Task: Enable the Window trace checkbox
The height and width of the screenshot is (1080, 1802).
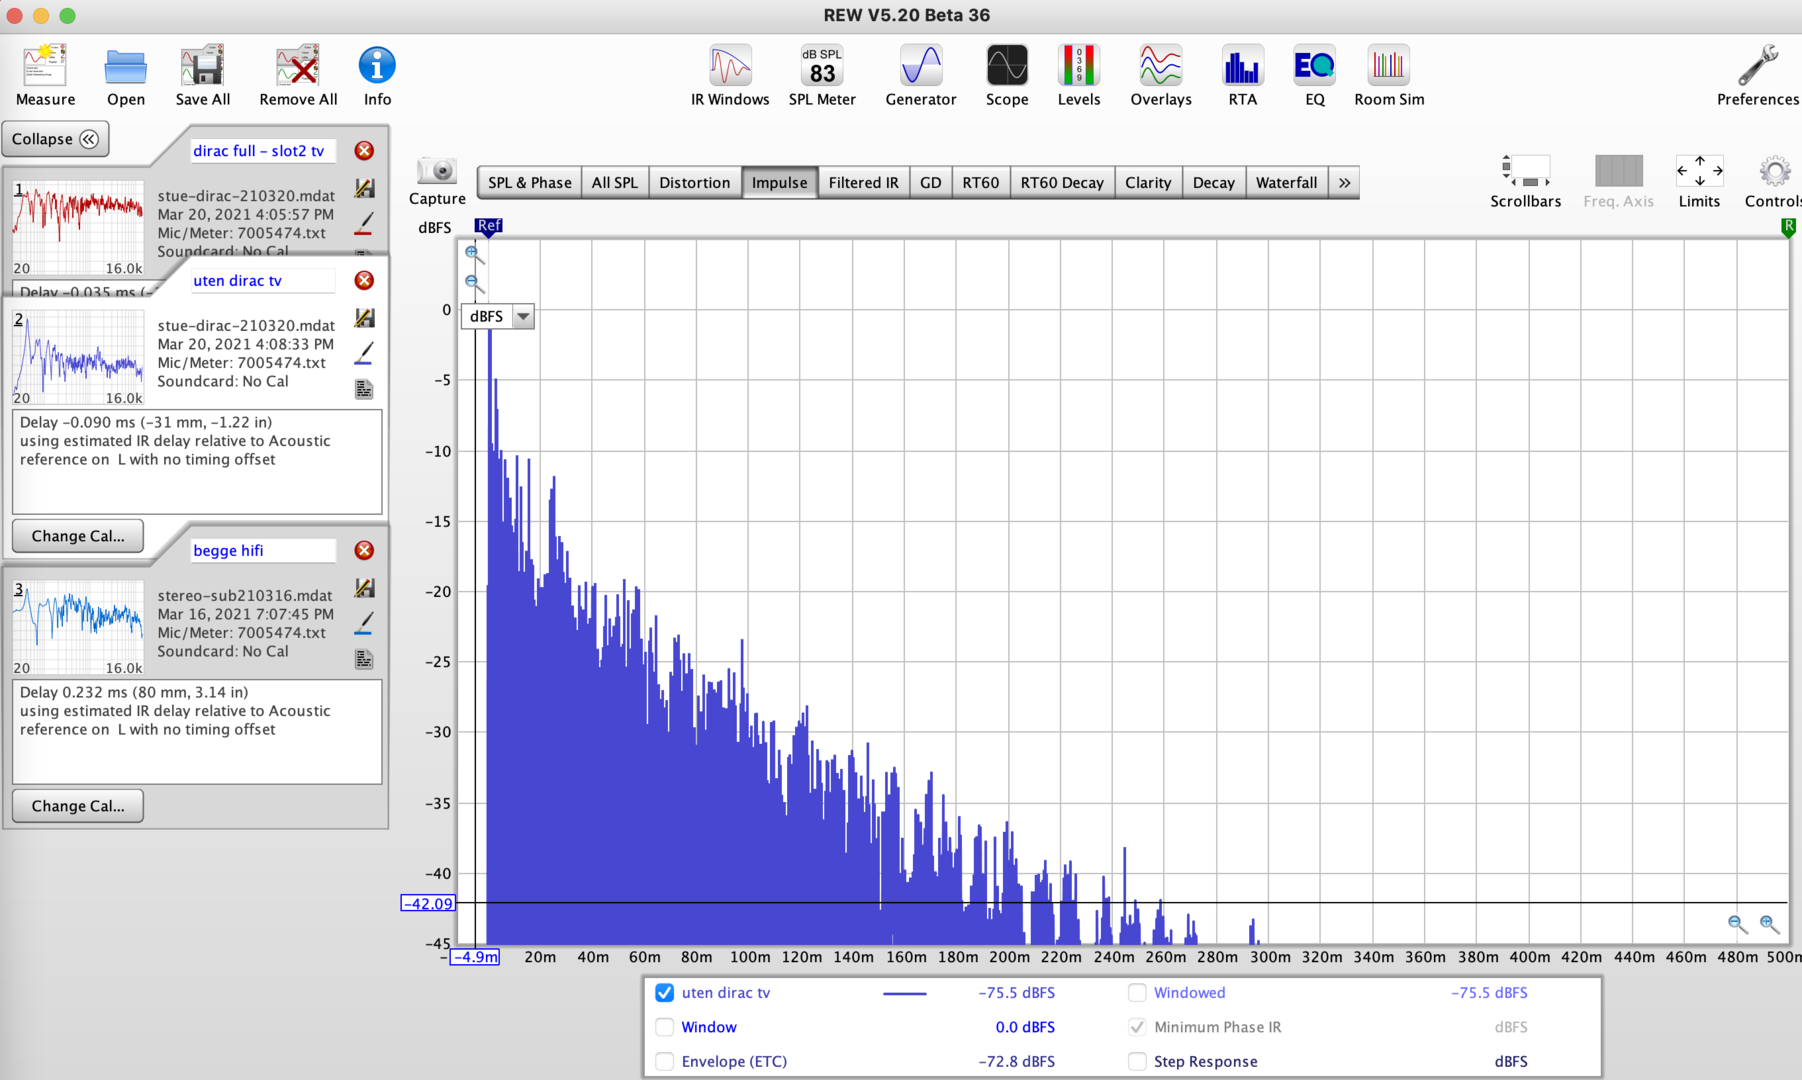Action: [x=664, y=1027]
